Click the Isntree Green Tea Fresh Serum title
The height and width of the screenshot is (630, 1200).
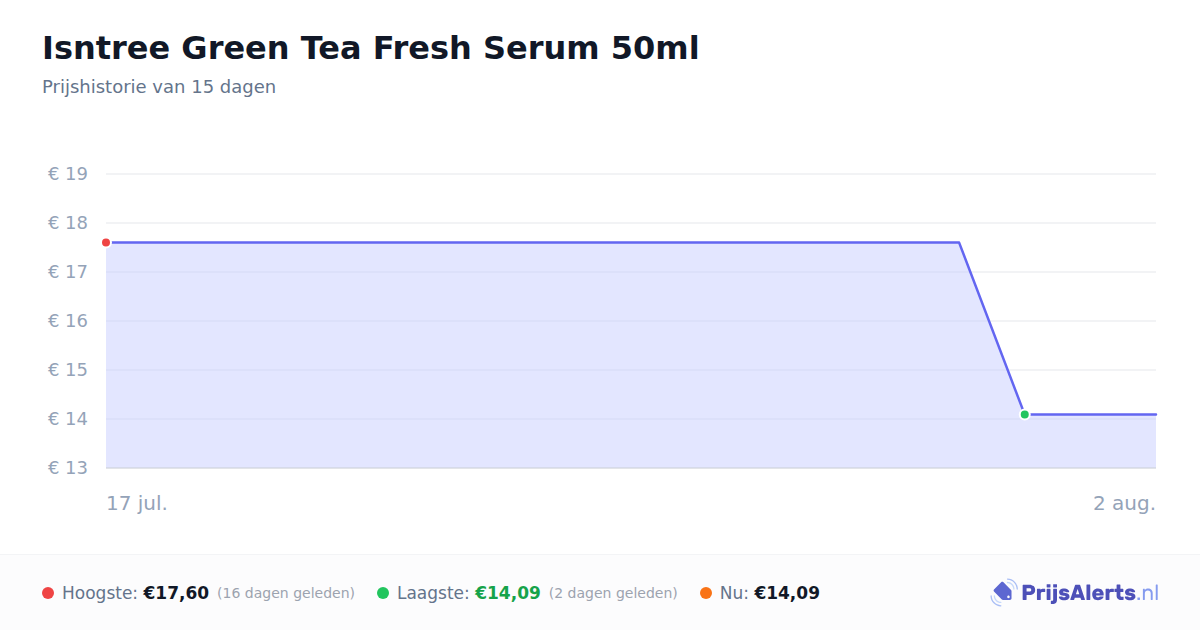371,48
